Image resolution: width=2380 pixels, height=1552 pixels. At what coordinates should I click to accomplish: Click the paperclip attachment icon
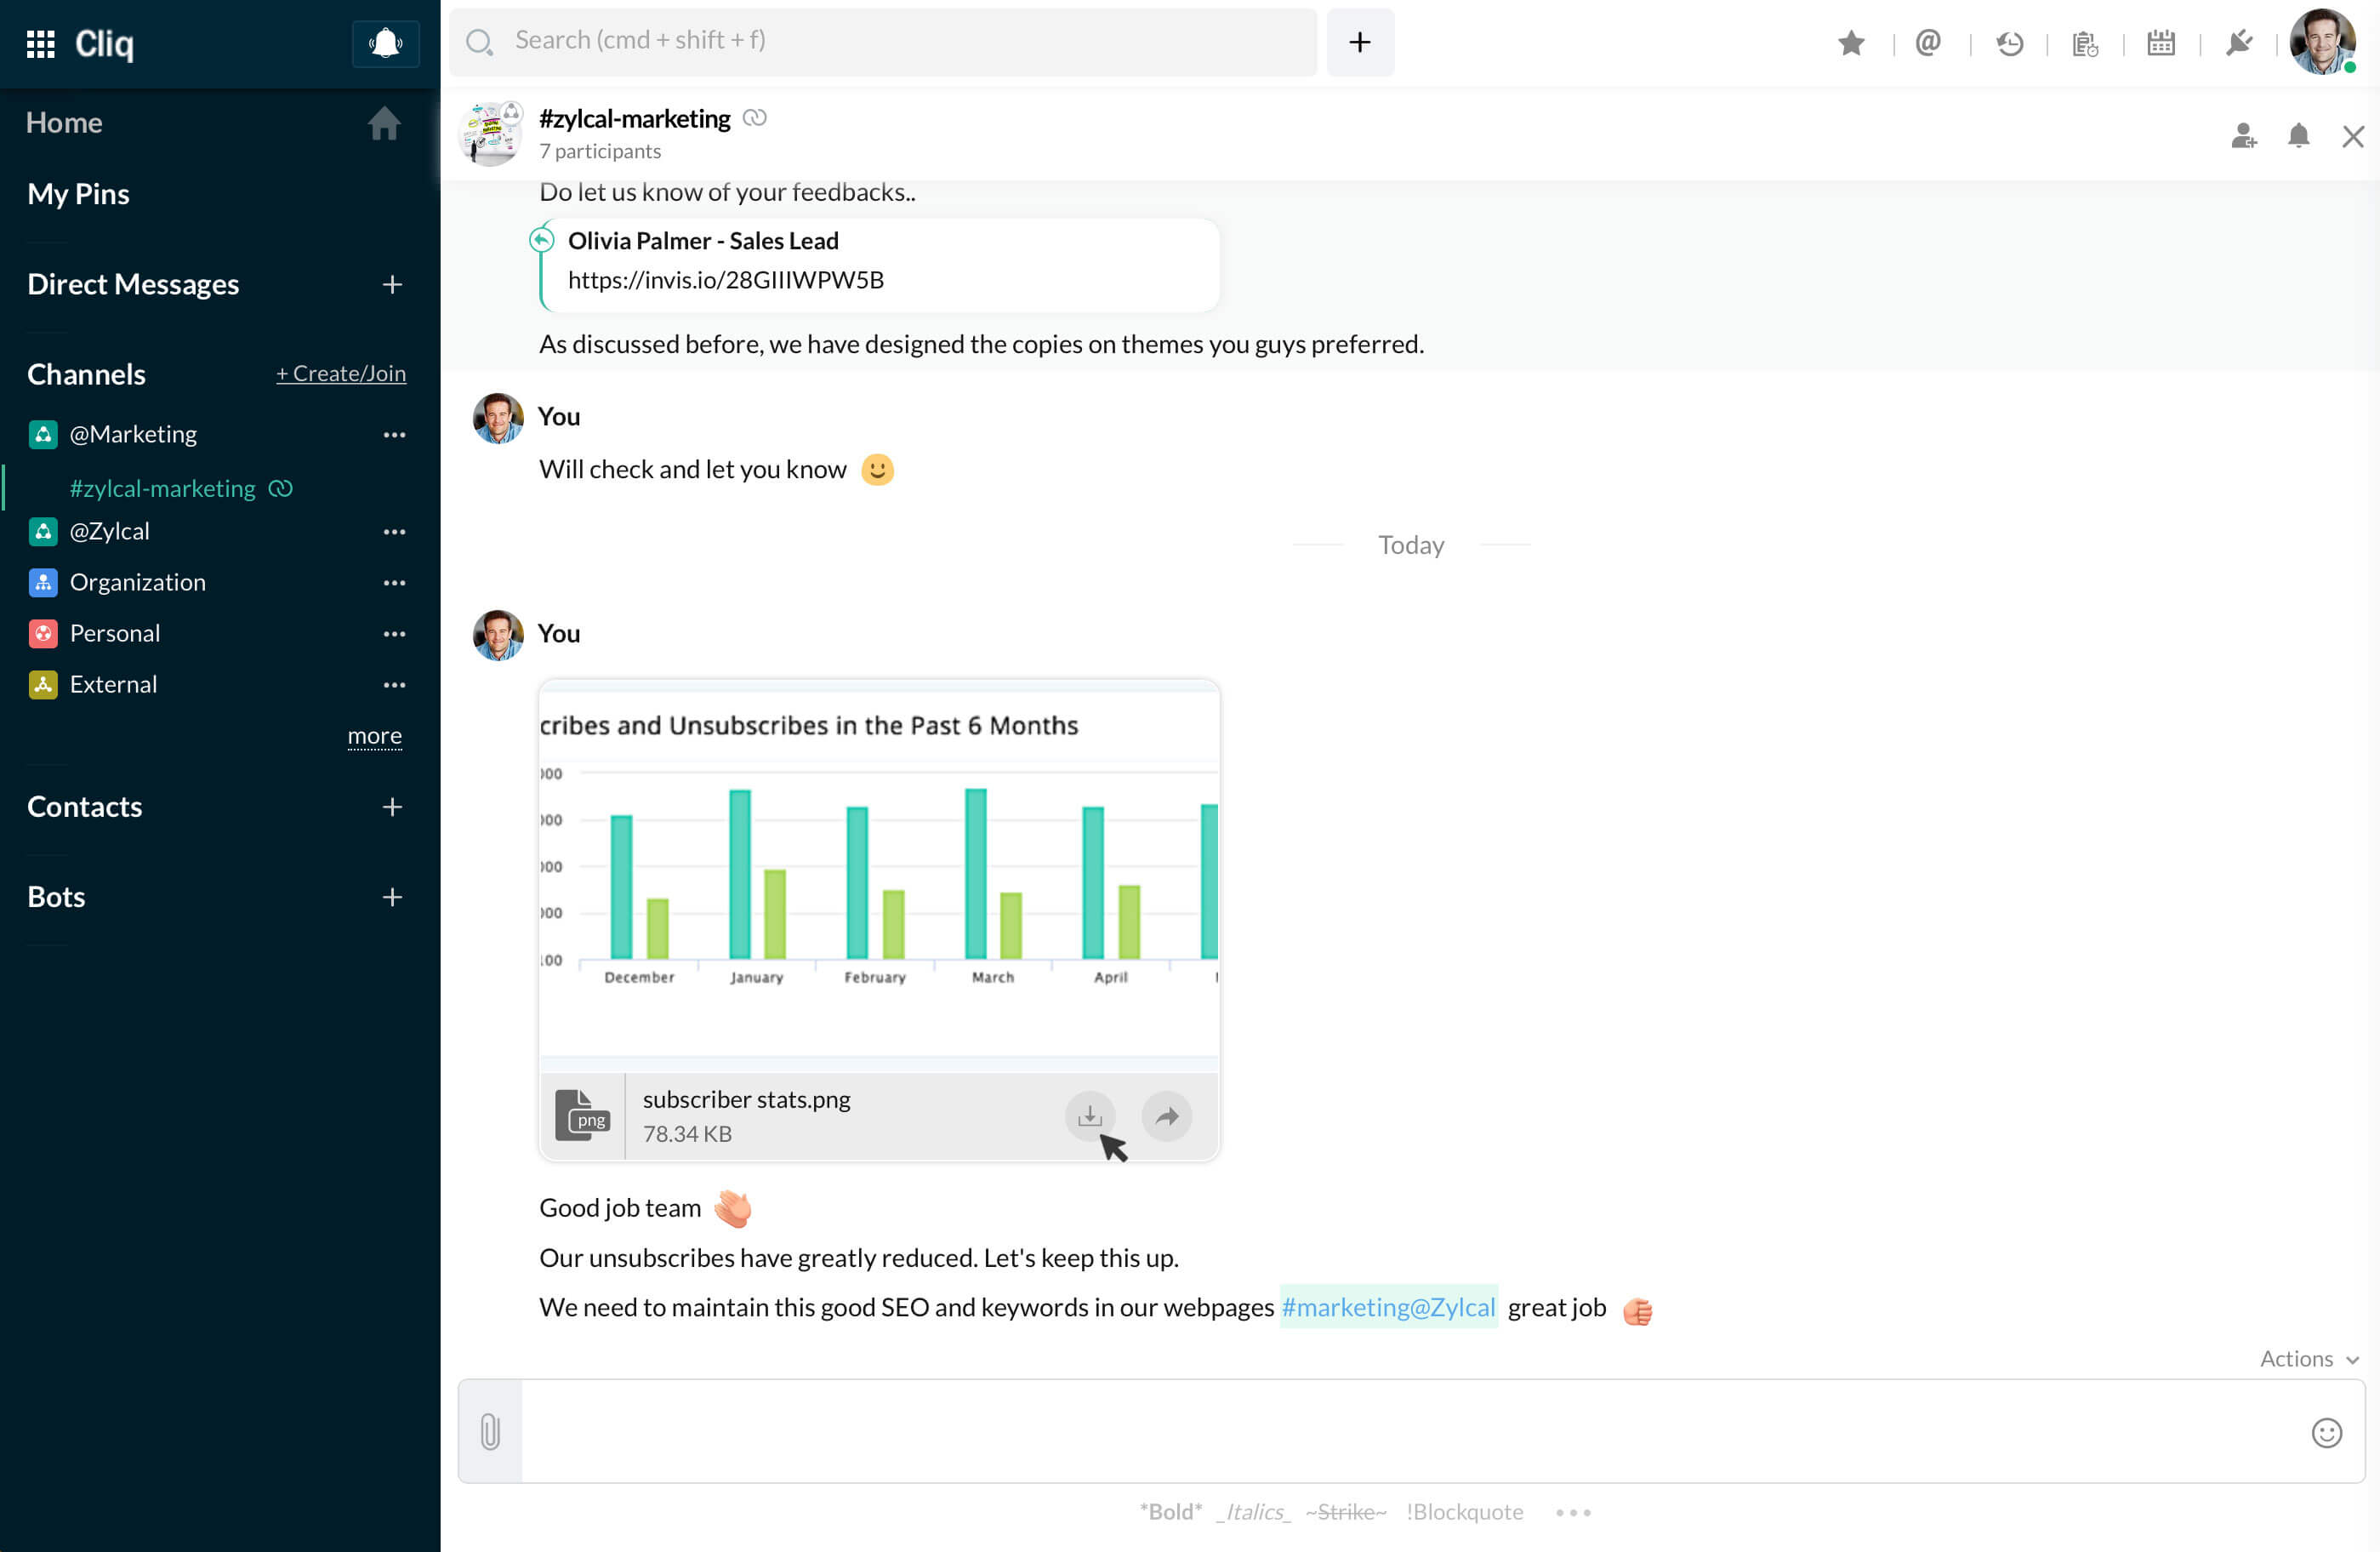click(x=490, y=1431)
